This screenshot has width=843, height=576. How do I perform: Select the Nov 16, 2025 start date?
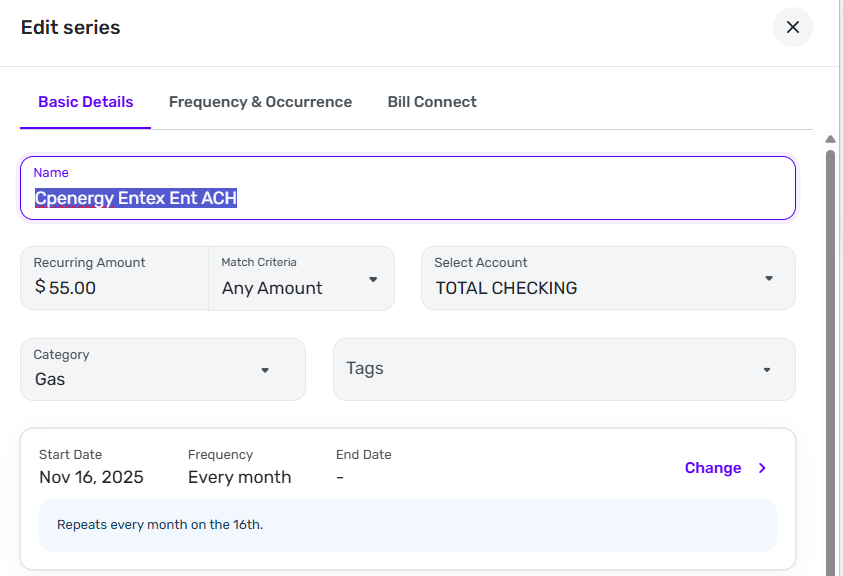[91, 477]
